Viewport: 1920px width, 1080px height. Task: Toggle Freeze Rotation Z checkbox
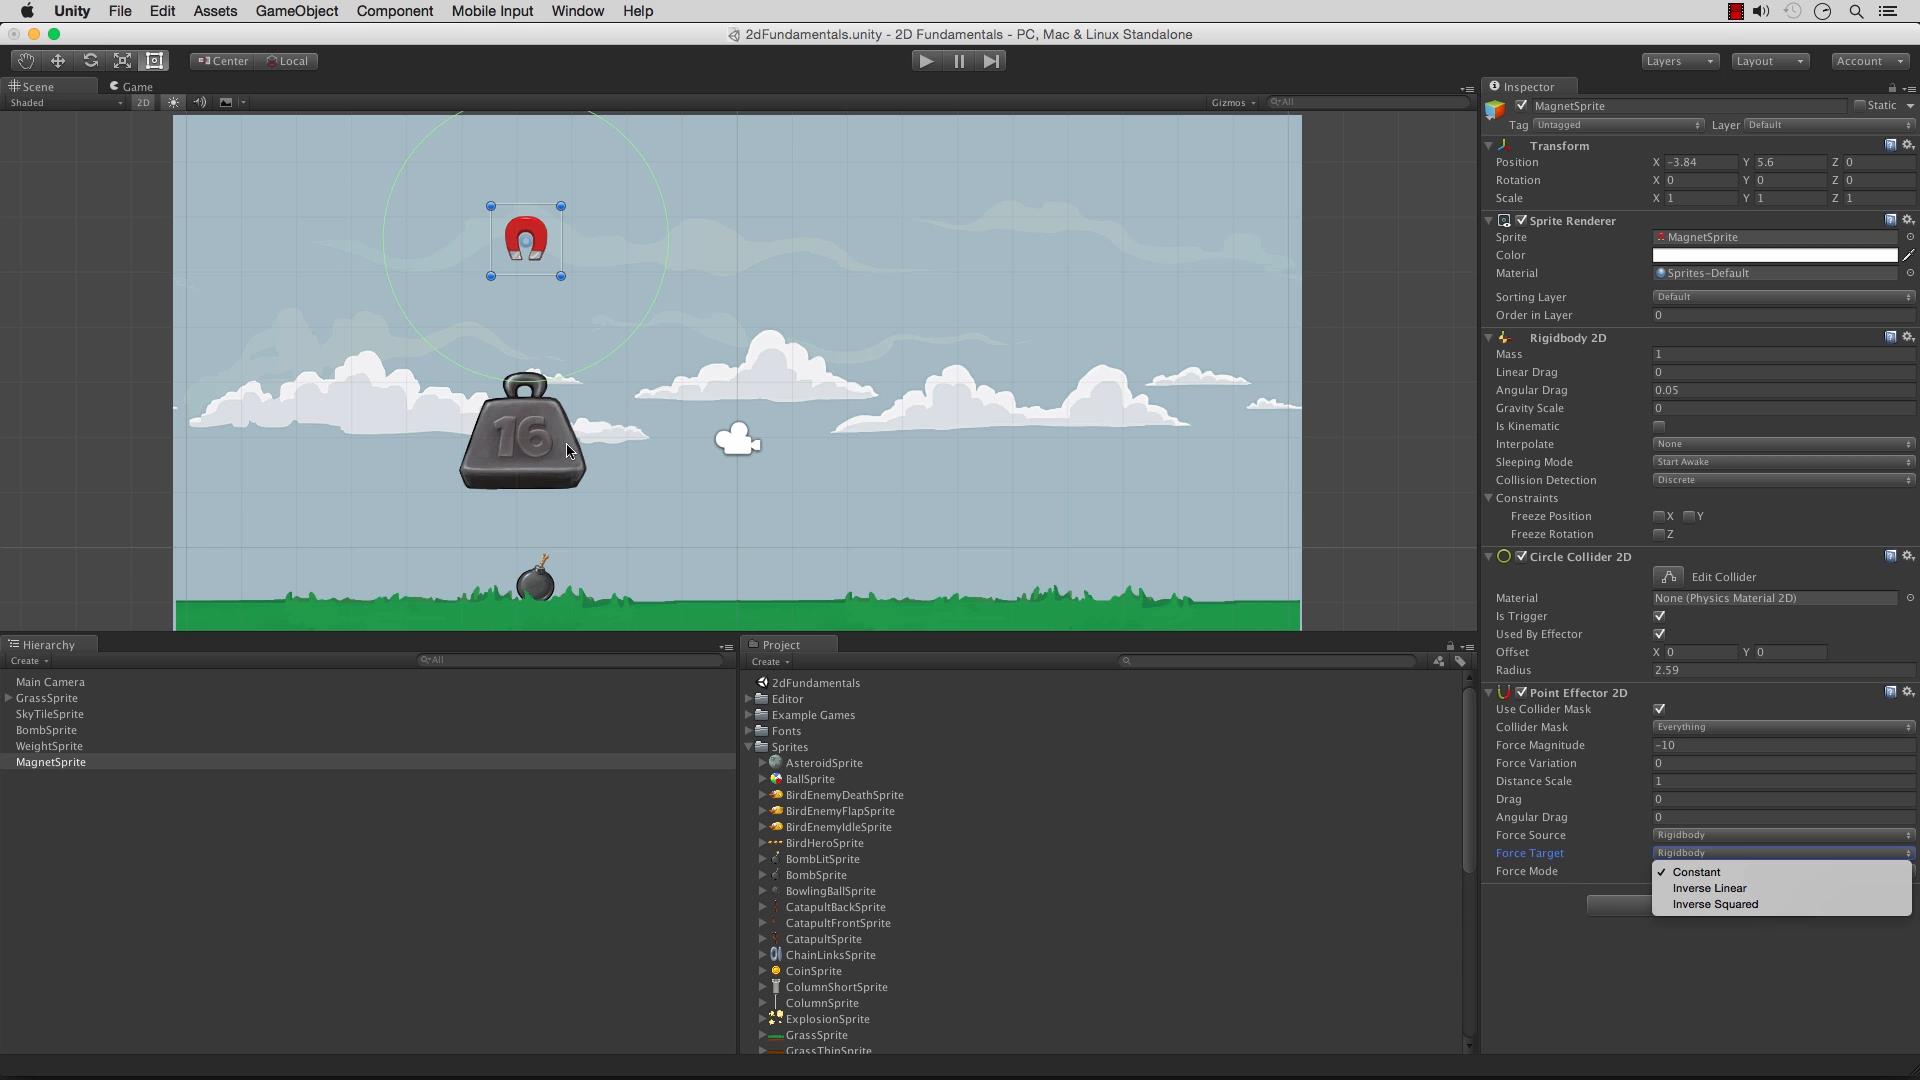pyautogui.click(x=1659, y=534)
